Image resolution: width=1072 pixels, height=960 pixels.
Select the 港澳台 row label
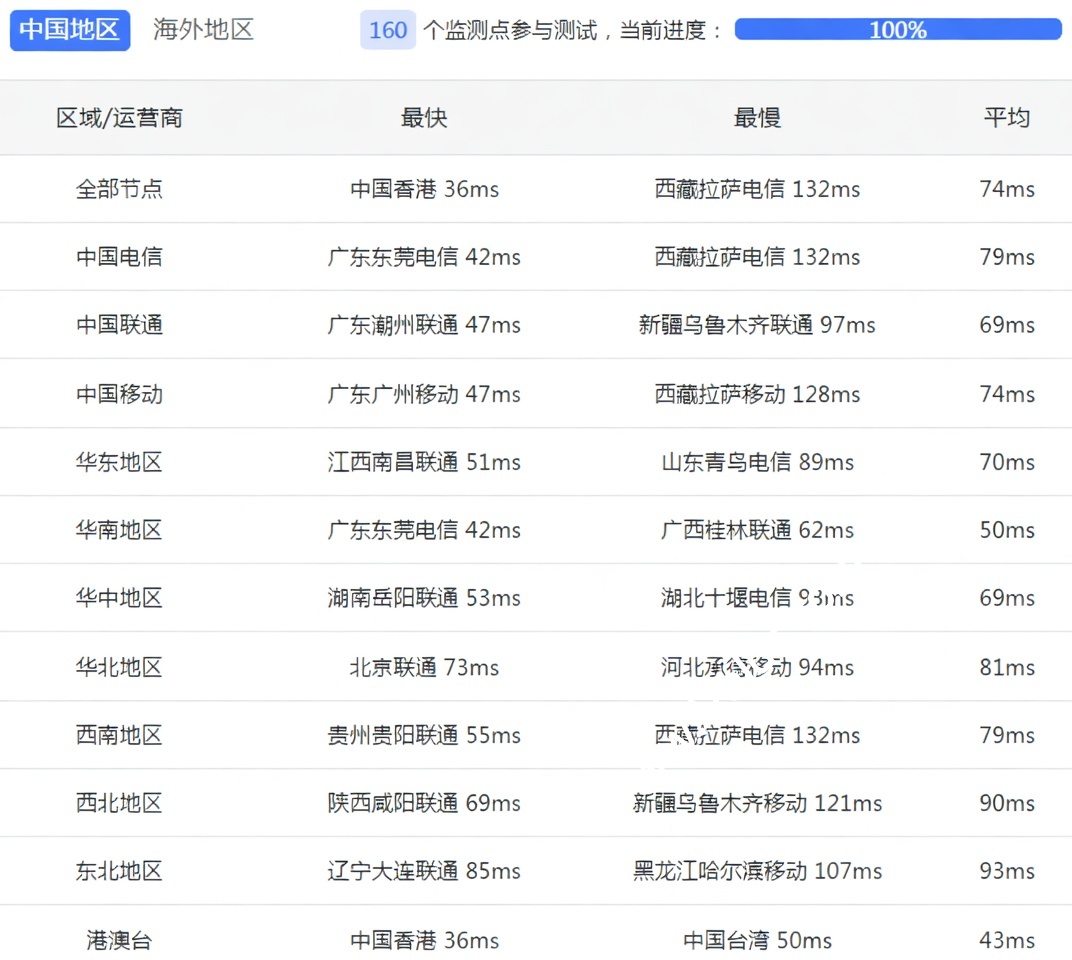pyautogui.click(x=119, y=940)
